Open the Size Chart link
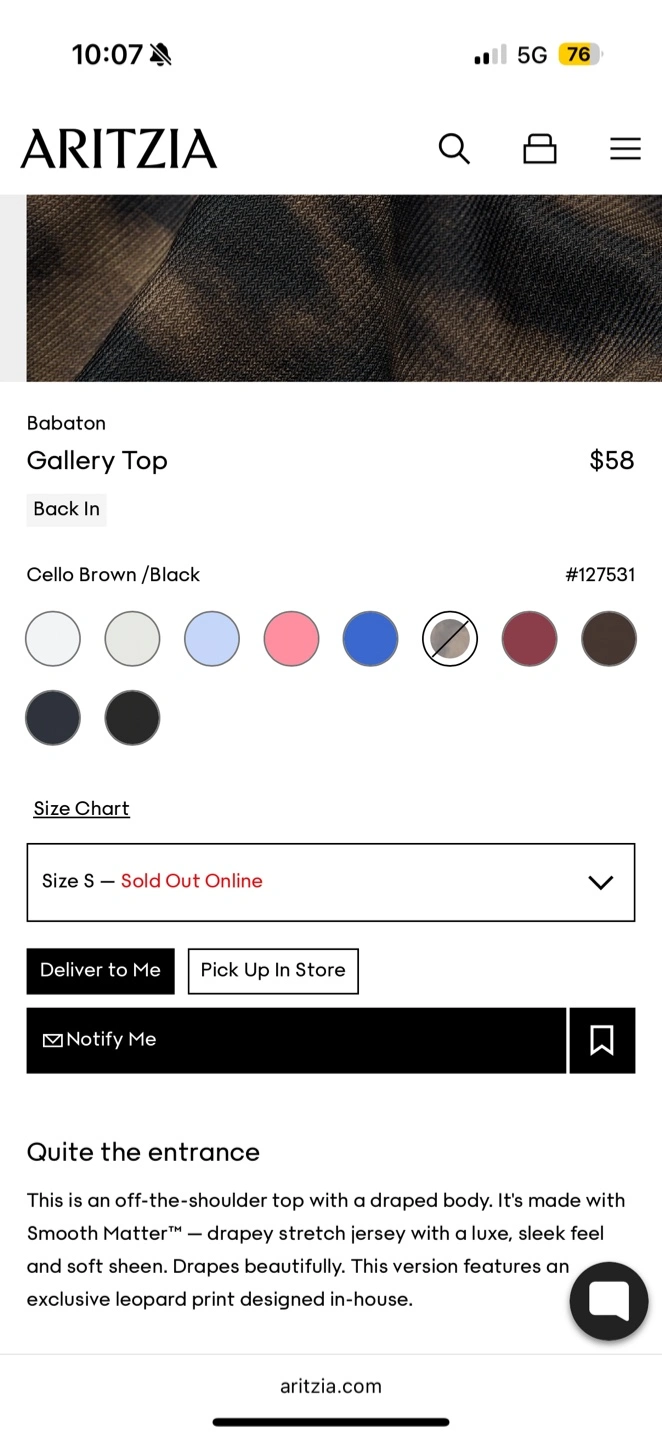The image size is (662, 1440). coord(81,808)
